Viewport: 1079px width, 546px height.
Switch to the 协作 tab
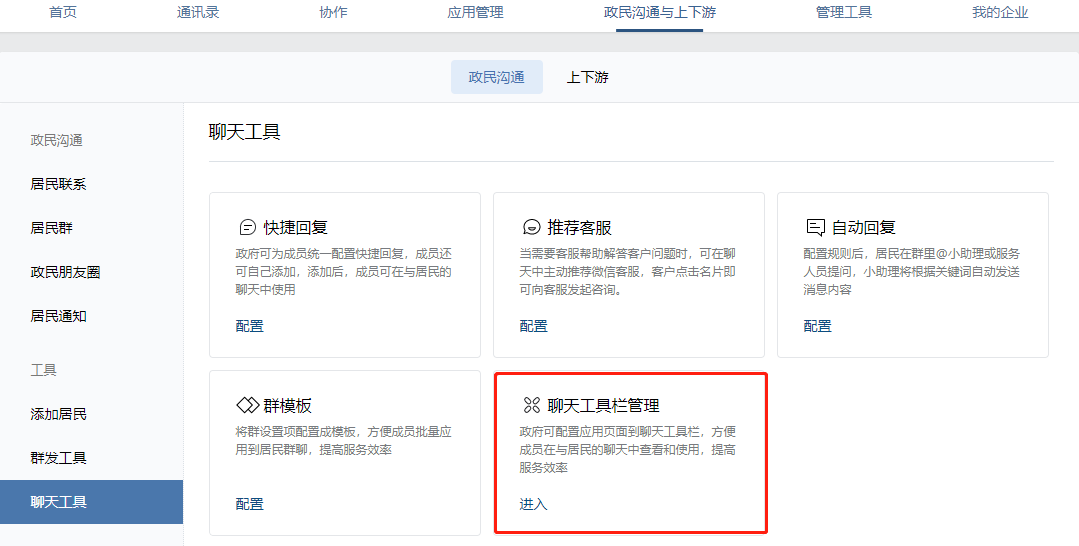[333, 12]
